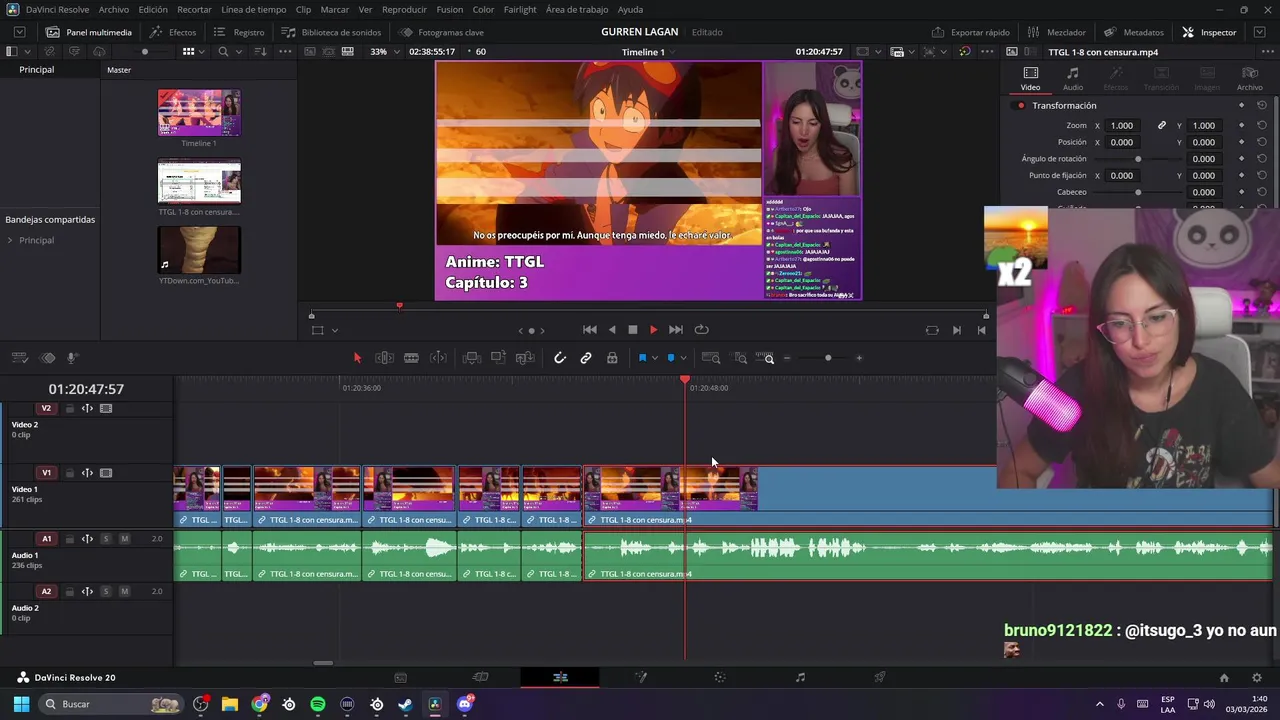
Task: Click Insert Clip icon in timeline toolbar
Action: pyautogui.click(x=472, y=358)
